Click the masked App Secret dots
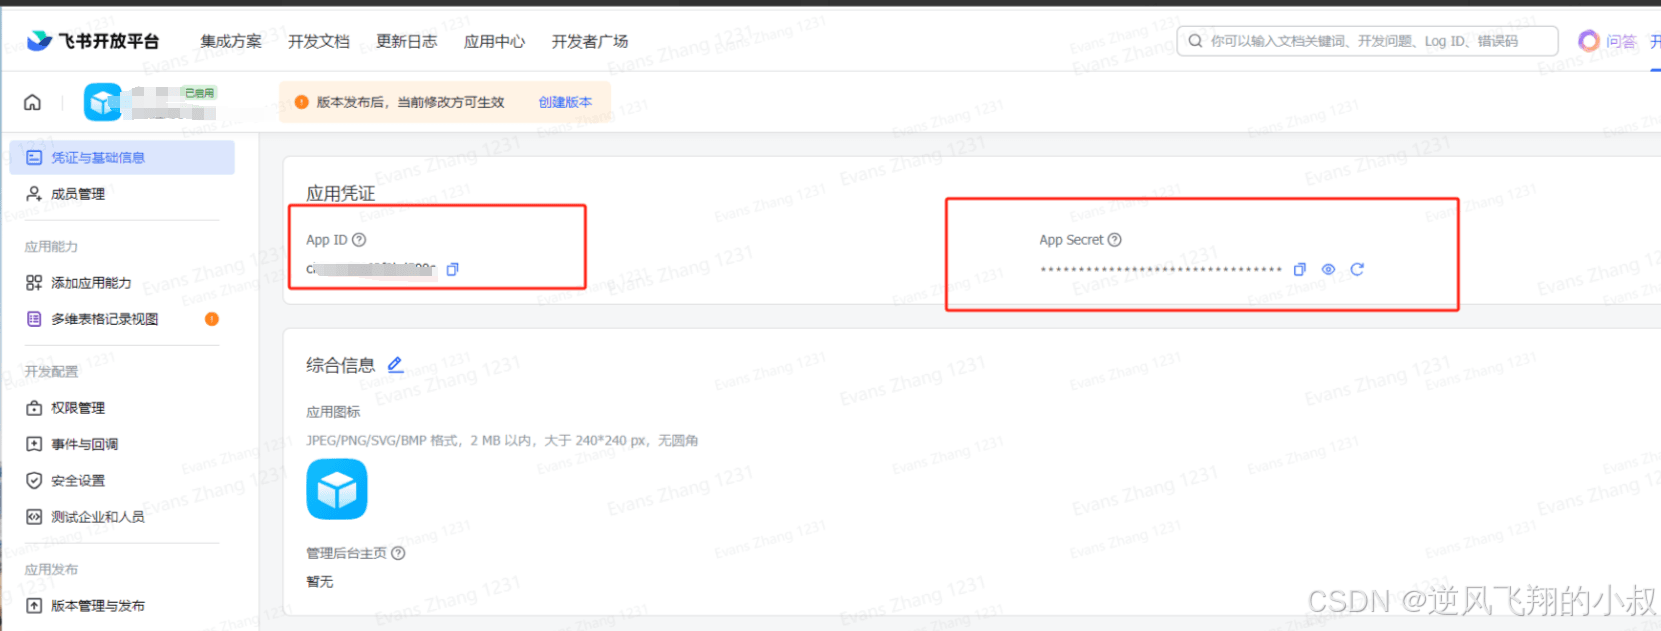The width and height of the screenshot is (1661, 631). coord(1161,269)
